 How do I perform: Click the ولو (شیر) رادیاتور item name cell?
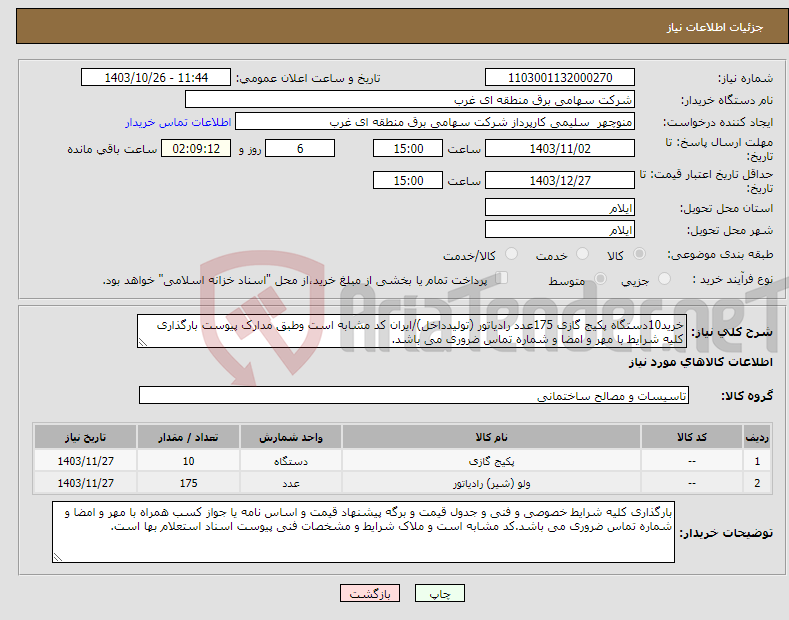point(491,483)
